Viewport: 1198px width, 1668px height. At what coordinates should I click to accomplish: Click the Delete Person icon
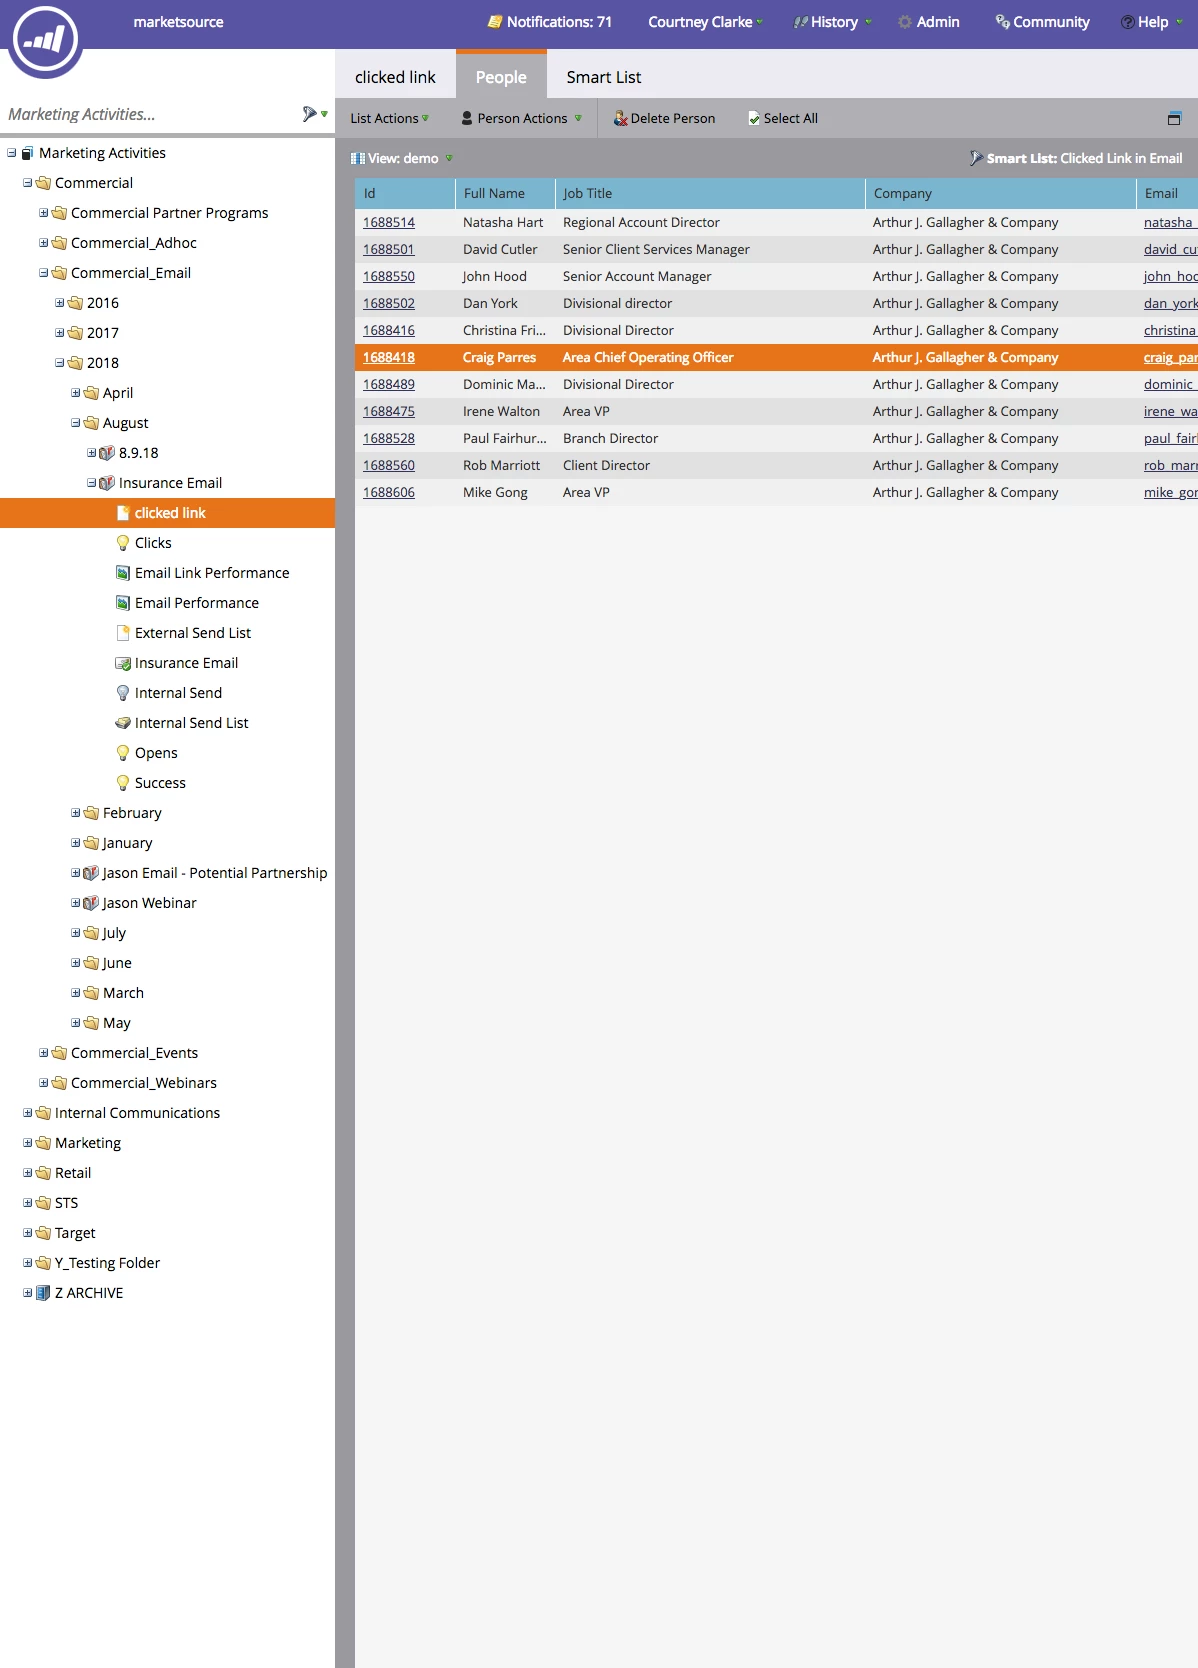621,118
